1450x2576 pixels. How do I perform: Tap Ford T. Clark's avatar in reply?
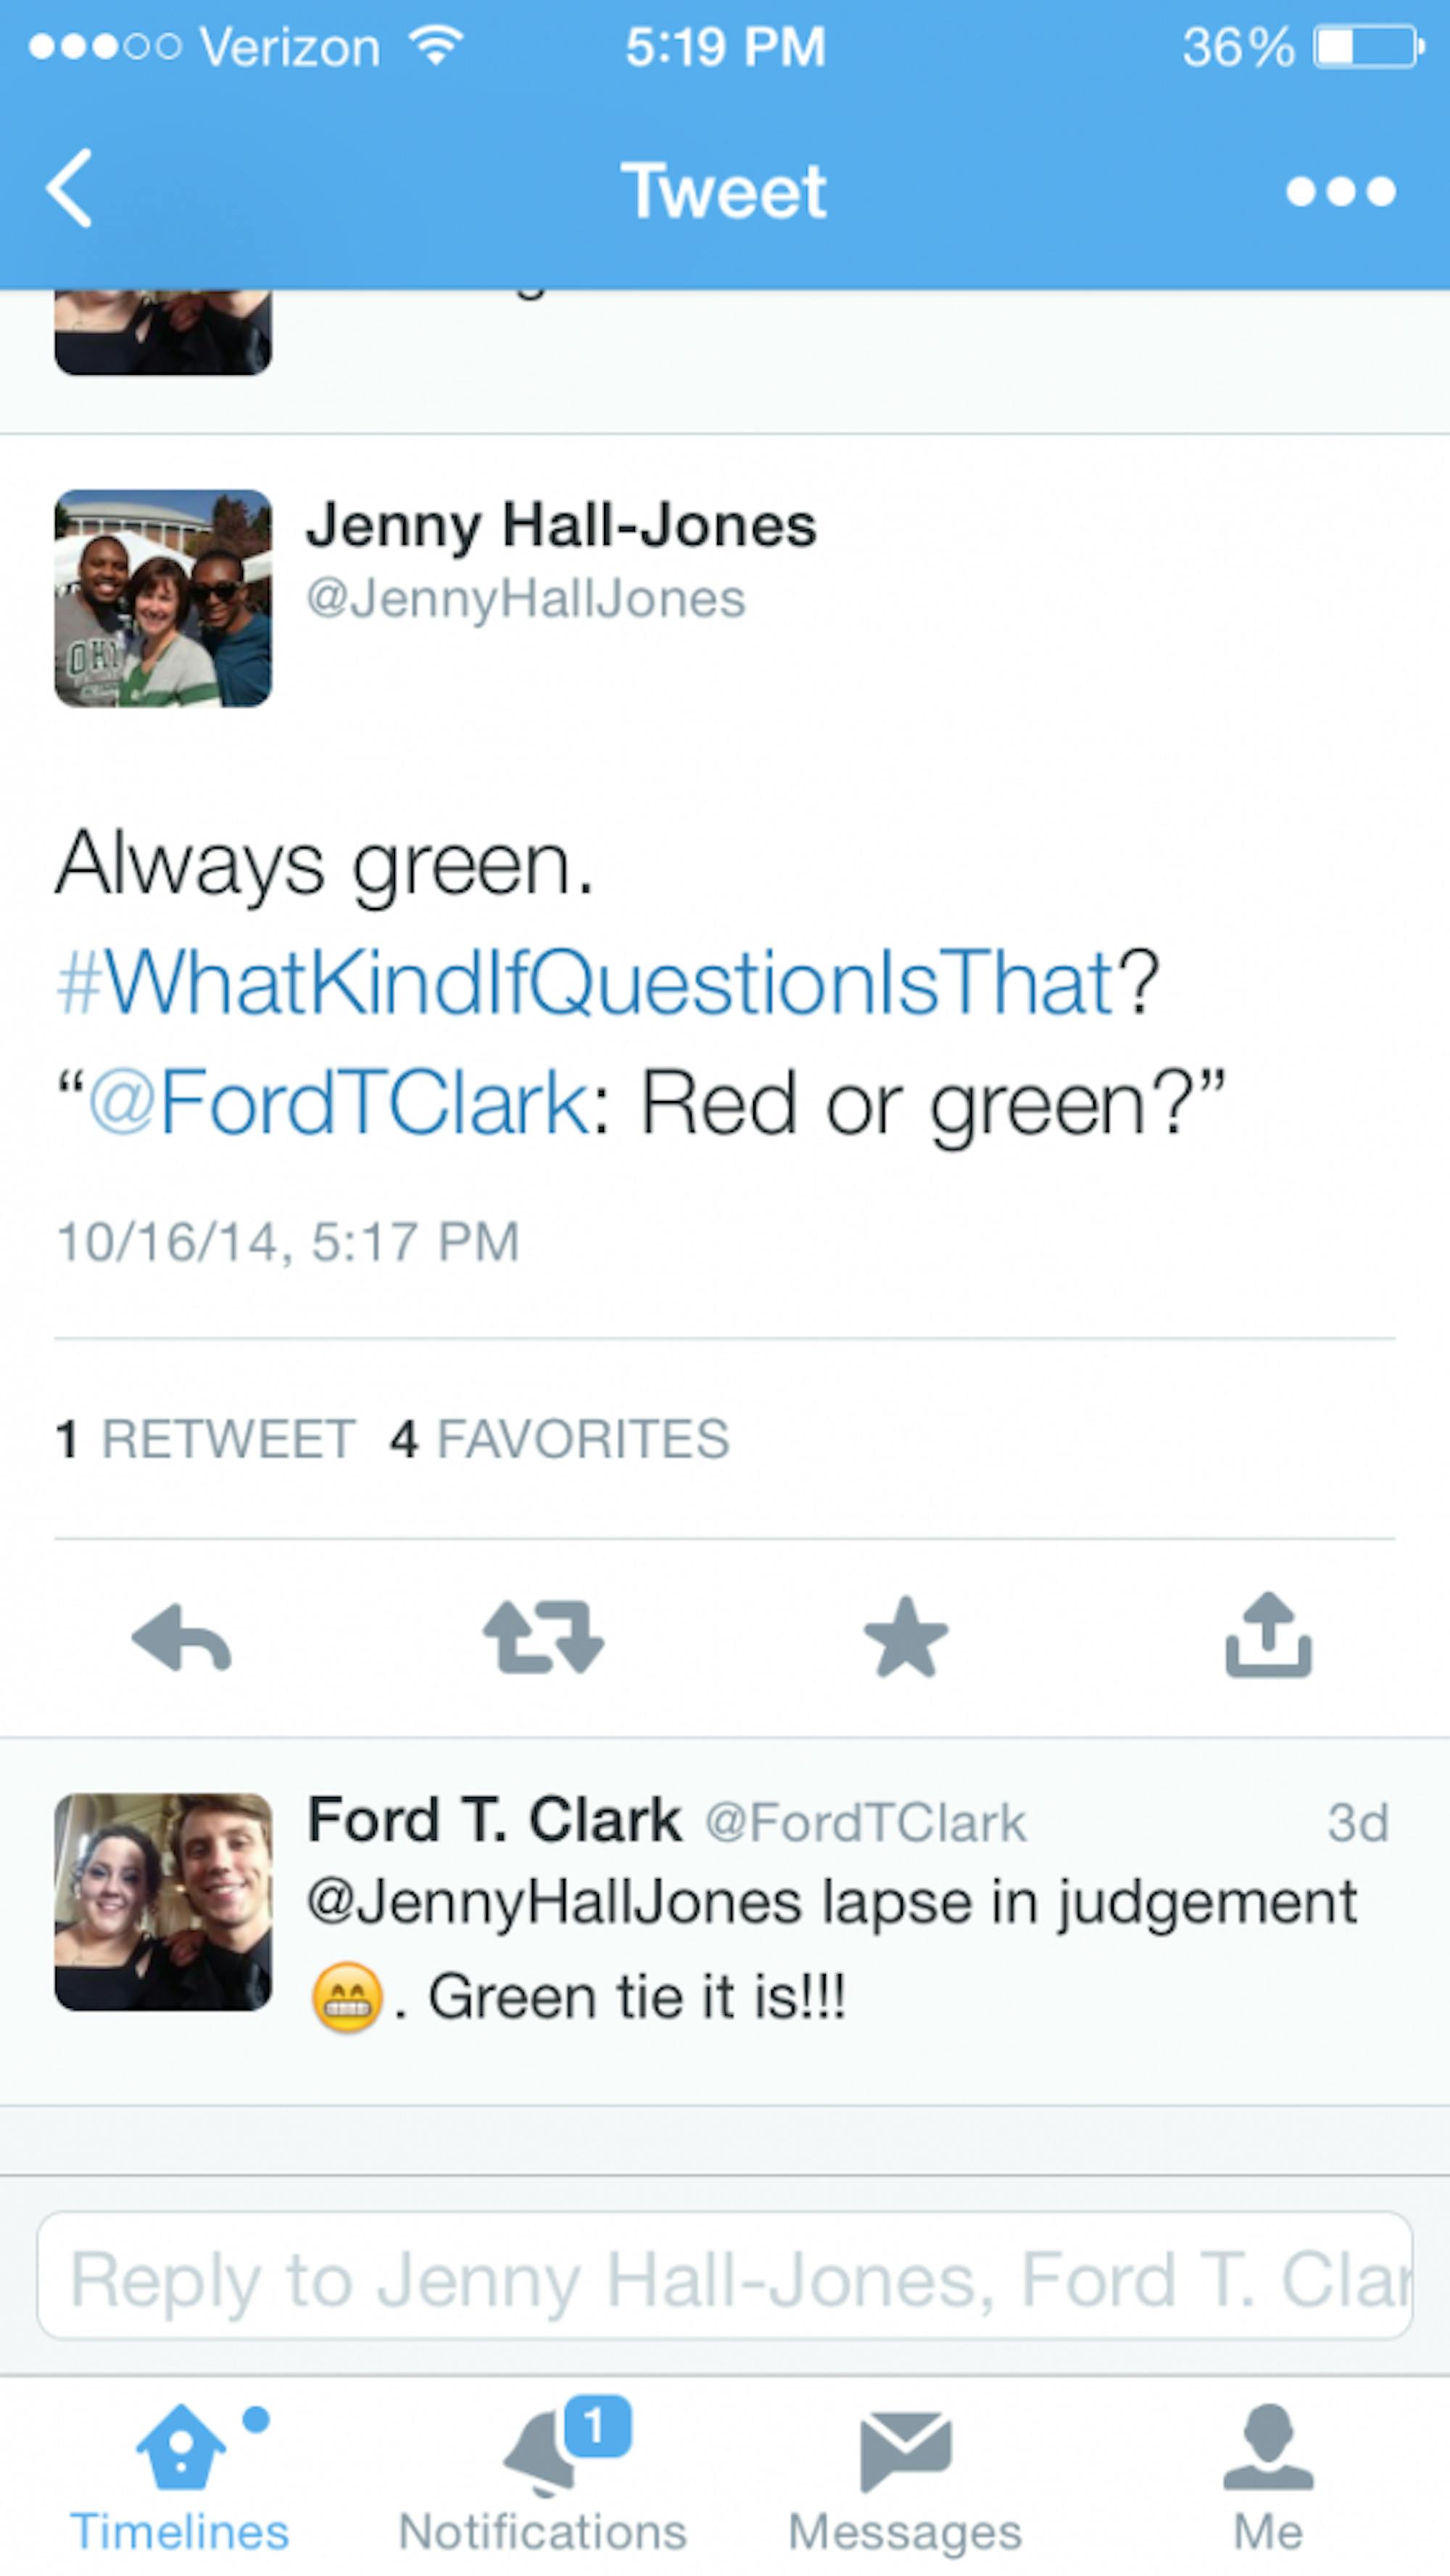[163, 1902]
